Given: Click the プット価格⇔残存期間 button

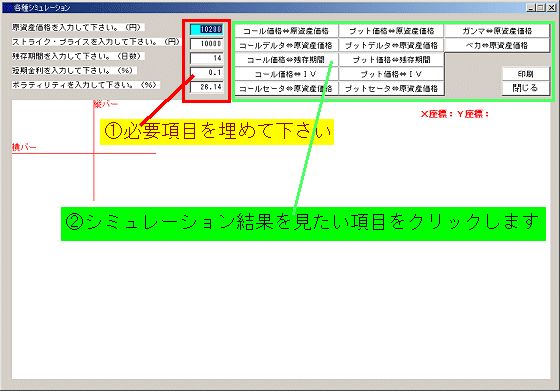Looking at the screenshot, I should tap(391, 60).
